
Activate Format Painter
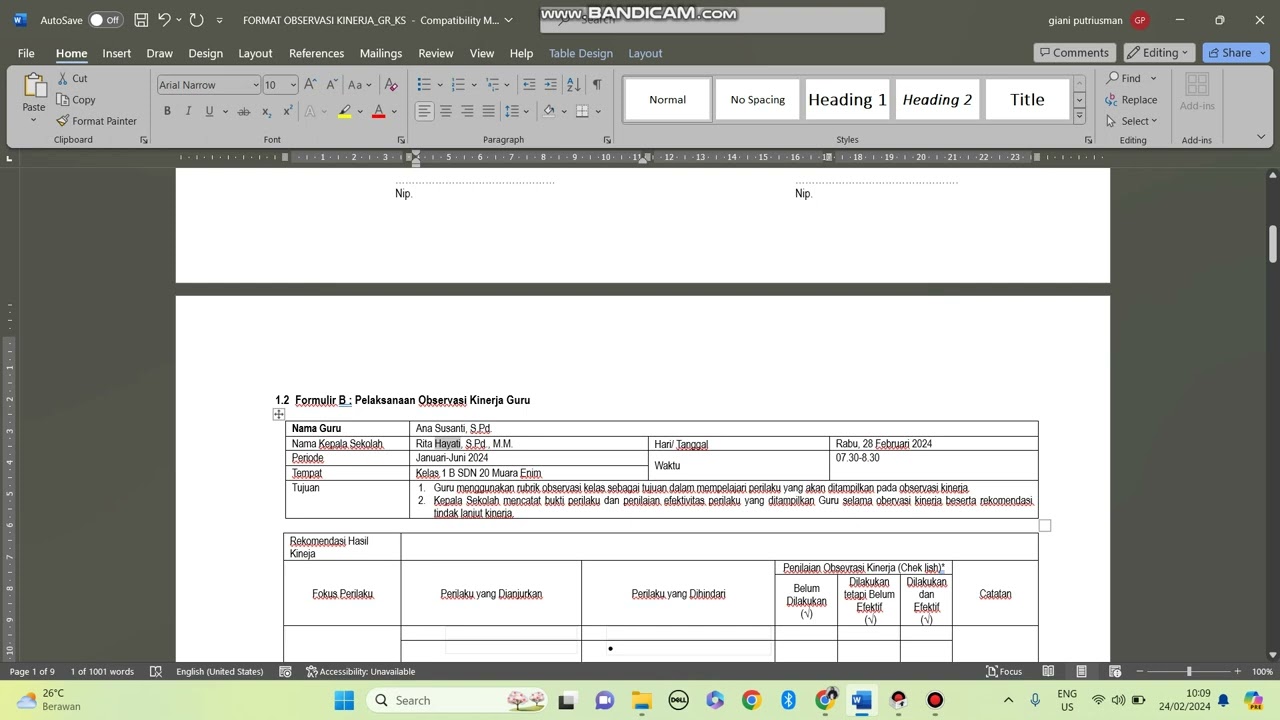pyautogui.click(x=97, y=121)
